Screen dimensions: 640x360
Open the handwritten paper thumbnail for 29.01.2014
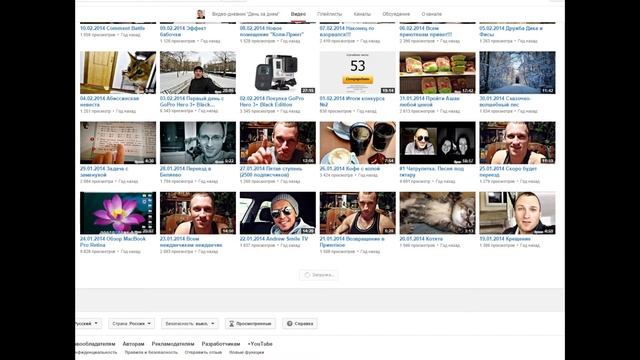tap(118, 143)
